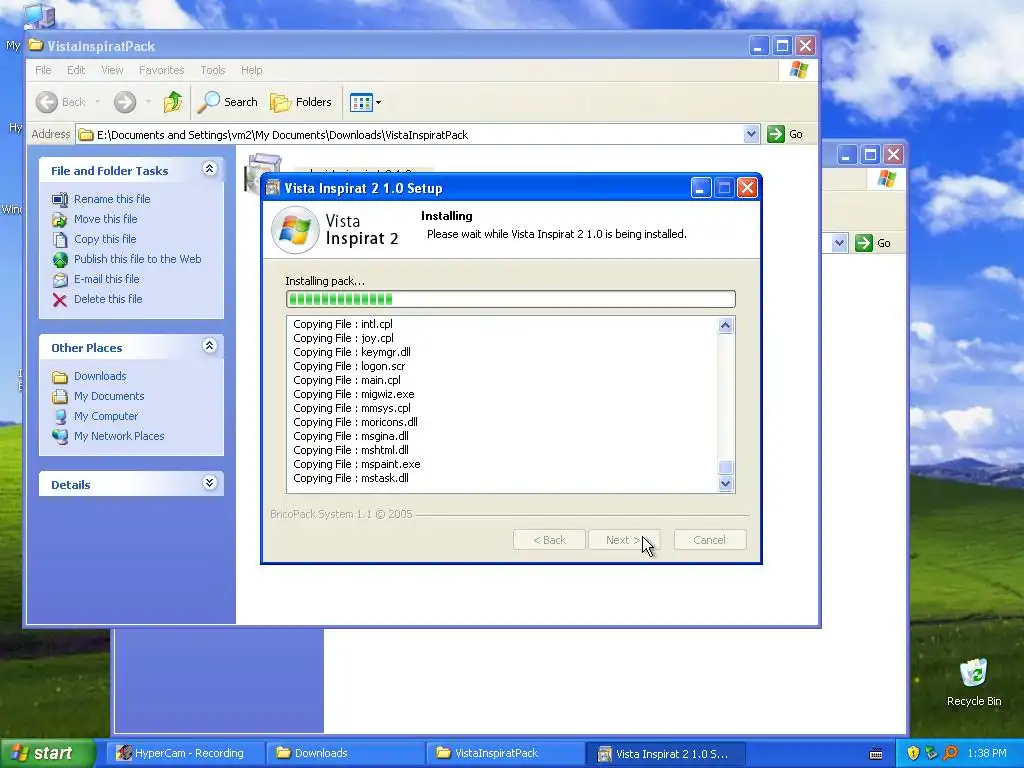Go up one folder level icon
This screenshot has height=768, width=1024.
172,102
